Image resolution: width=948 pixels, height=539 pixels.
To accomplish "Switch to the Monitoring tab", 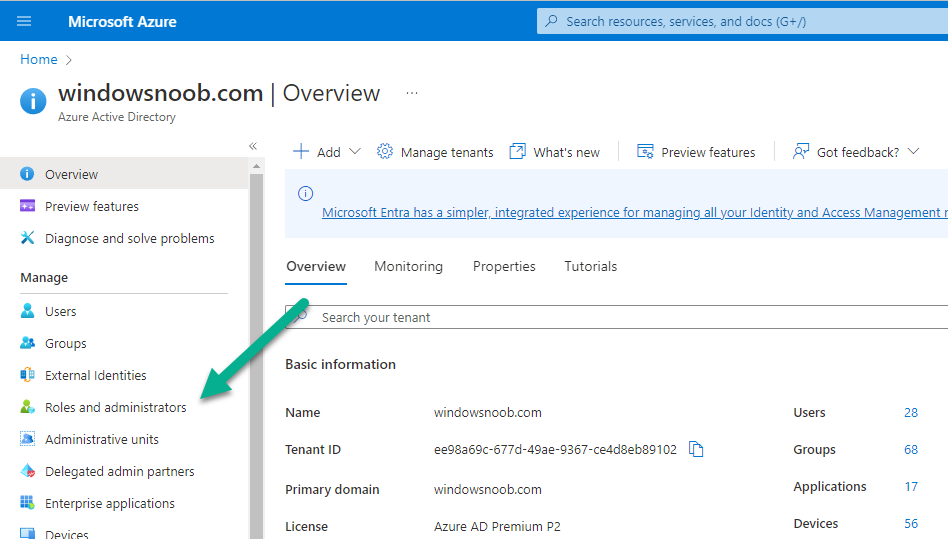I will pos(409,266).
